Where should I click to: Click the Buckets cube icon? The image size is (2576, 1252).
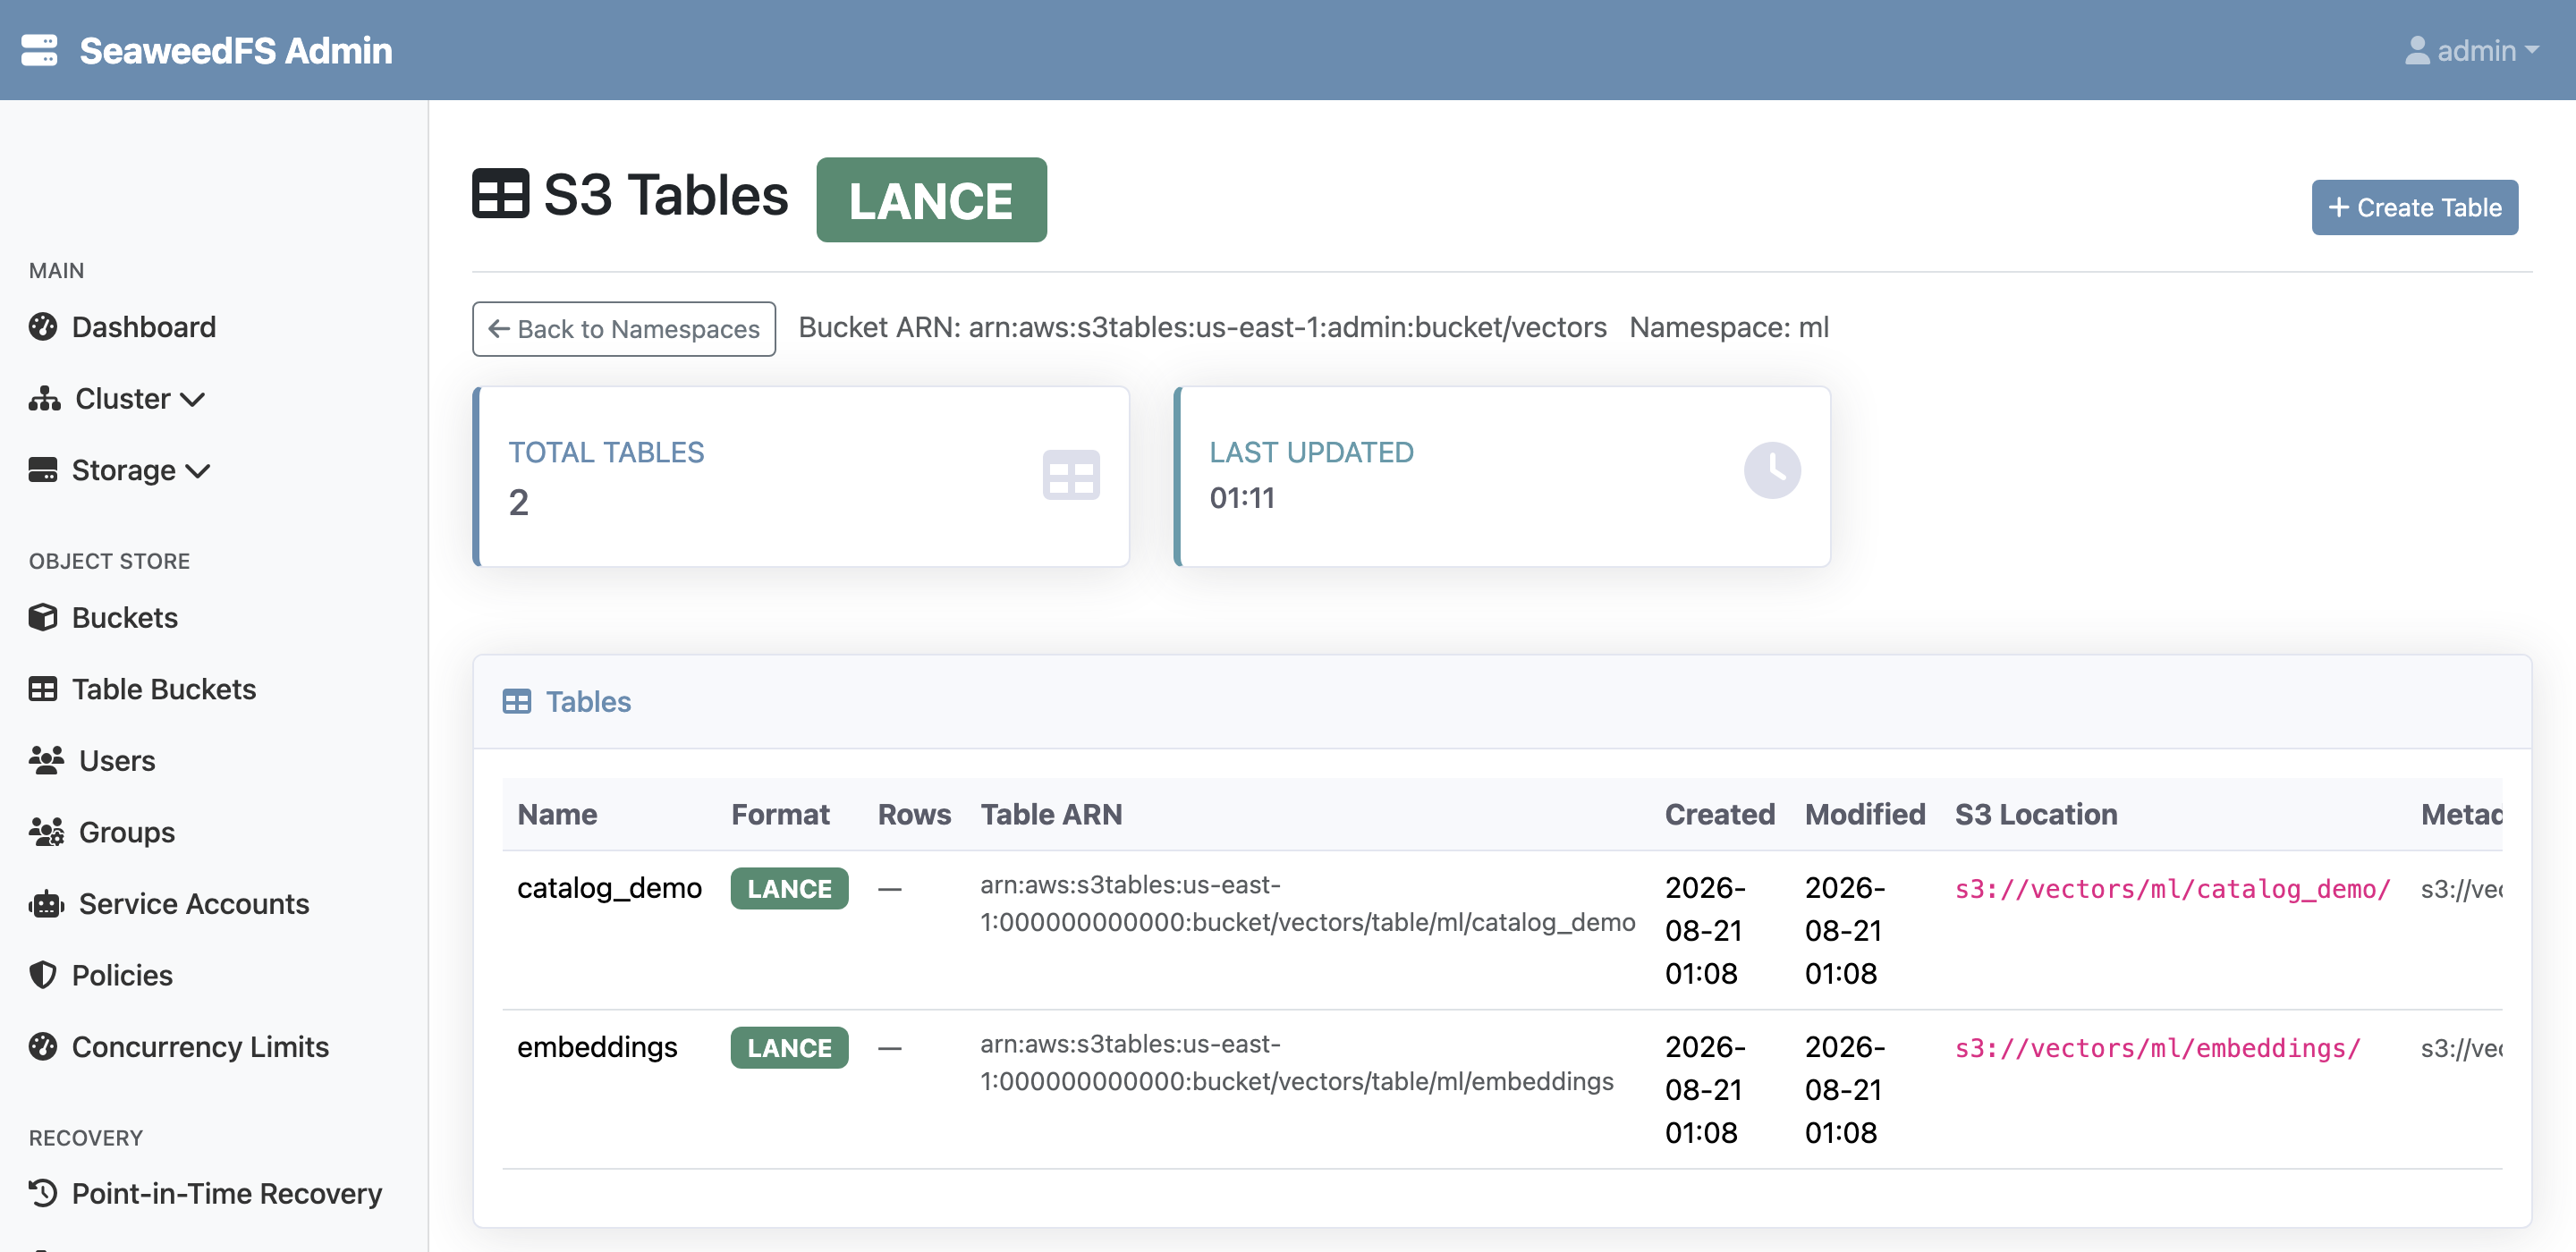(43, 617)
